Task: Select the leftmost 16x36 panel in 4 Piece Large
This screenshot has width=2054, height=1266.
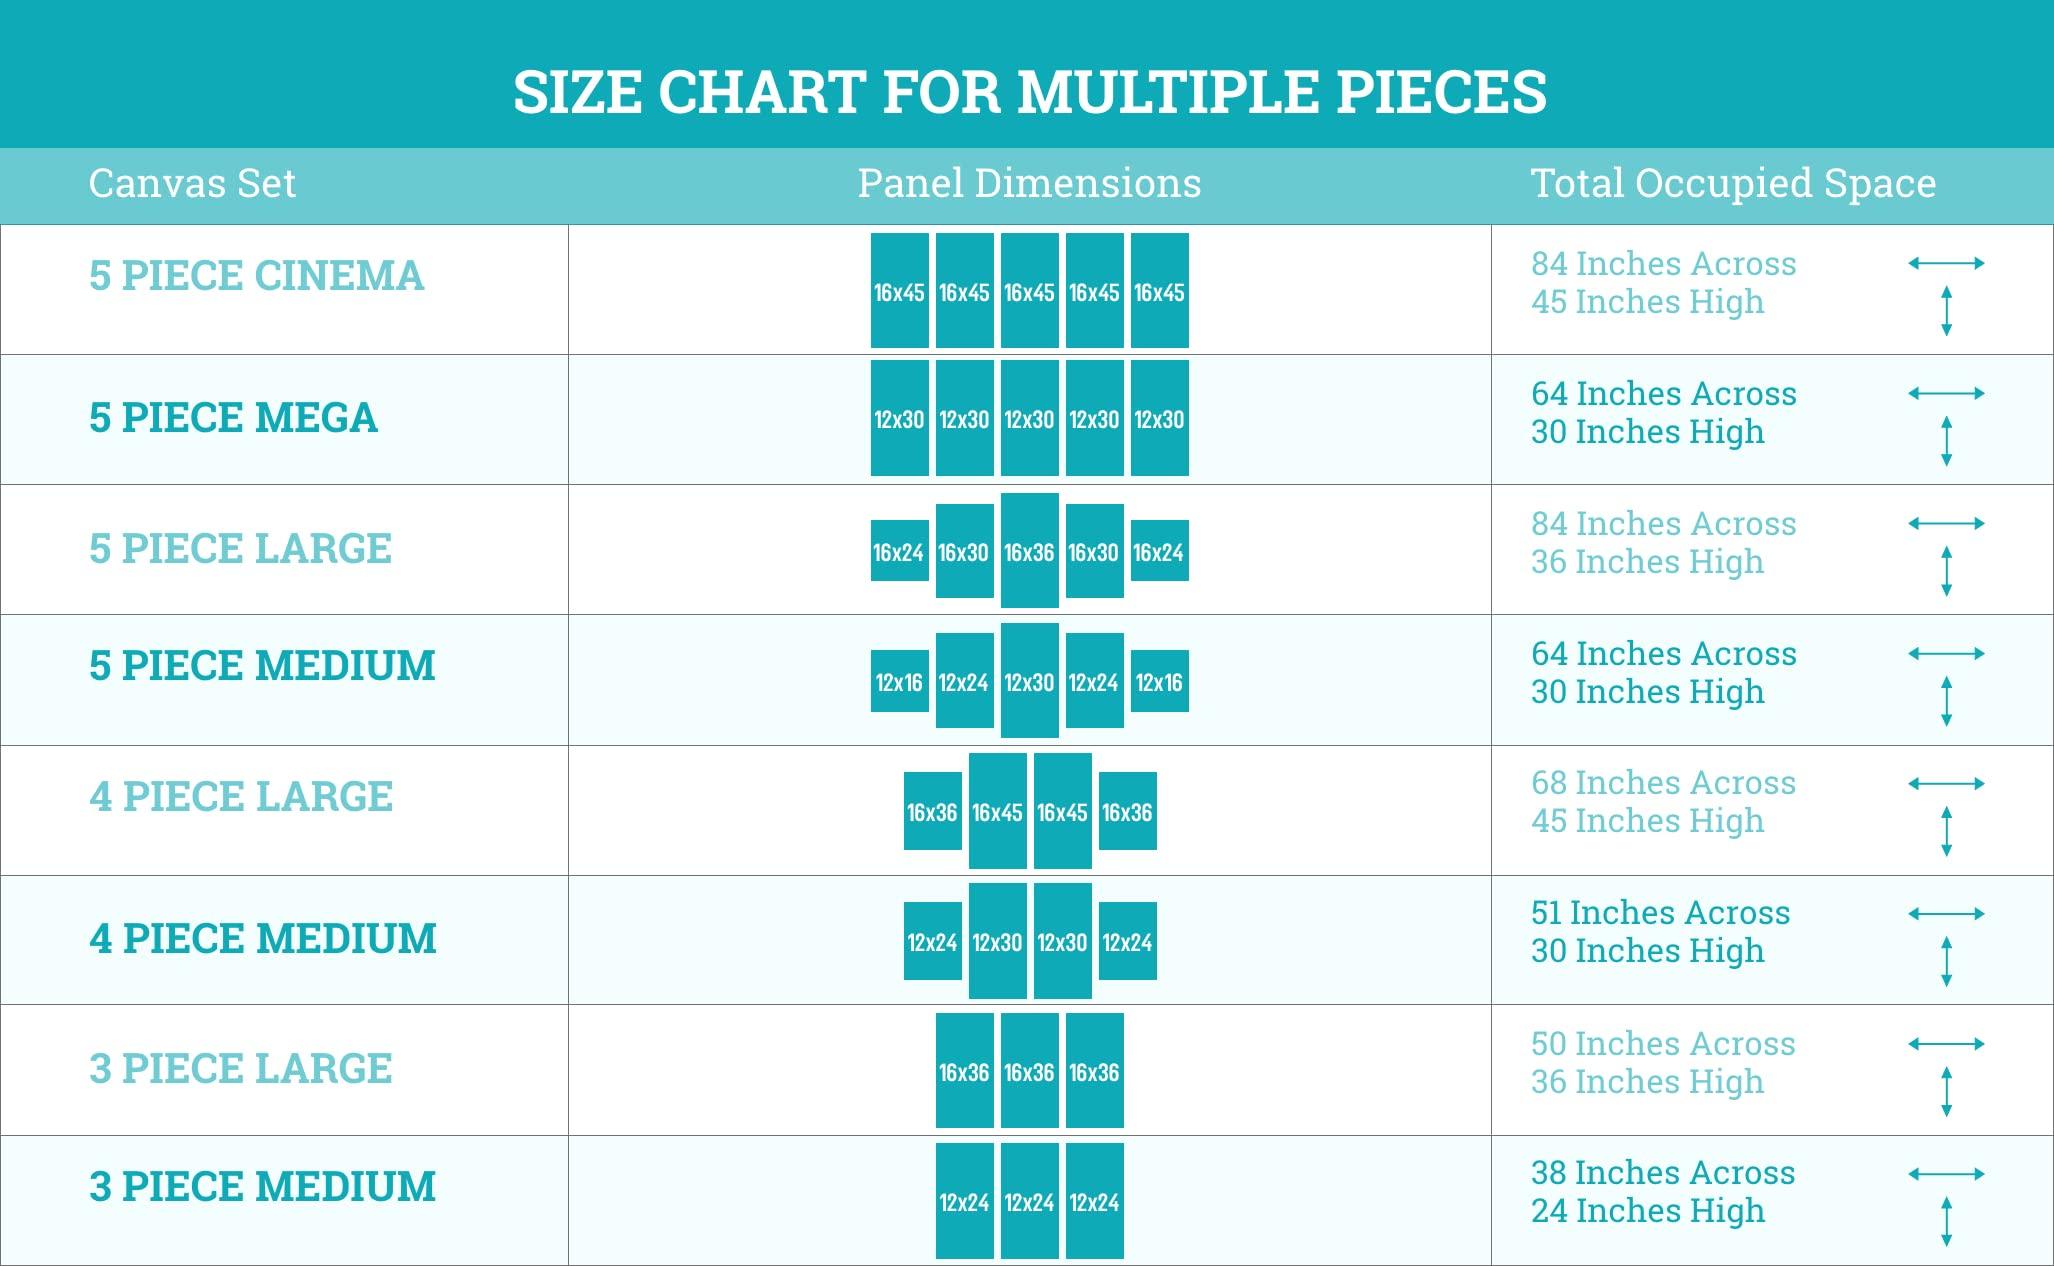Action: pyautogui.click(x=932, y=811)
